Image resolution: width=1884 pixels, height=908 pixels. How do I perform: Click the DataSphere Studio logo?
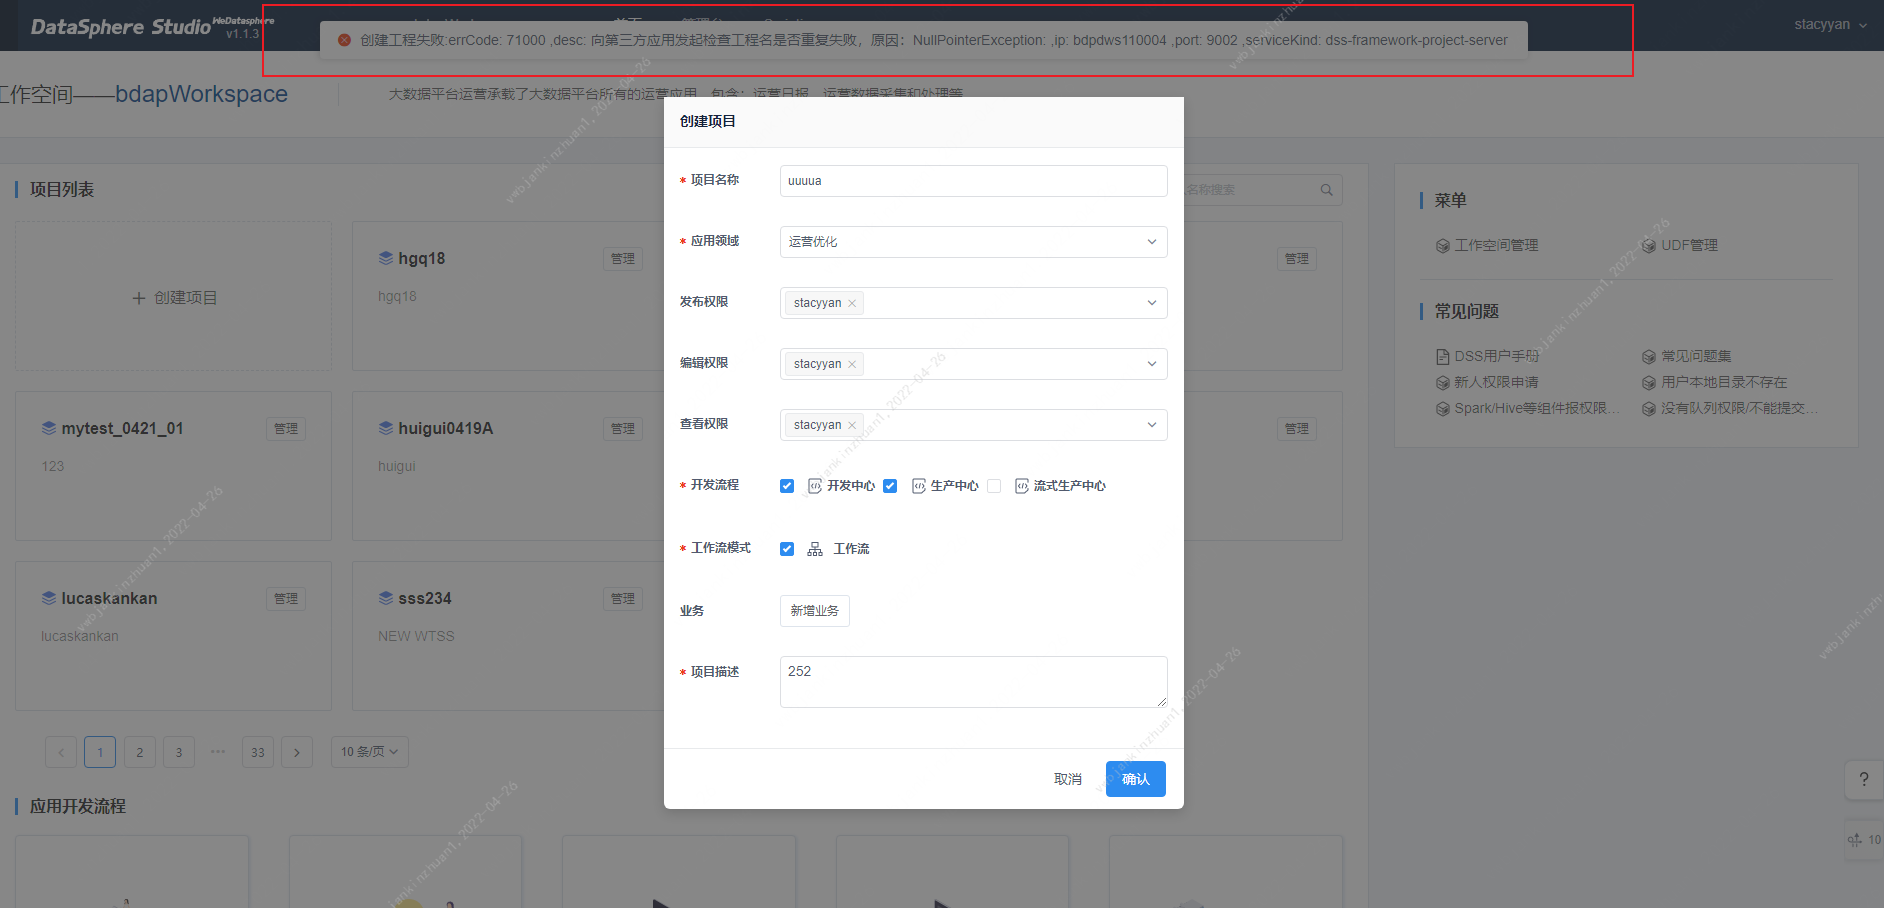click(x=120, y=27)
